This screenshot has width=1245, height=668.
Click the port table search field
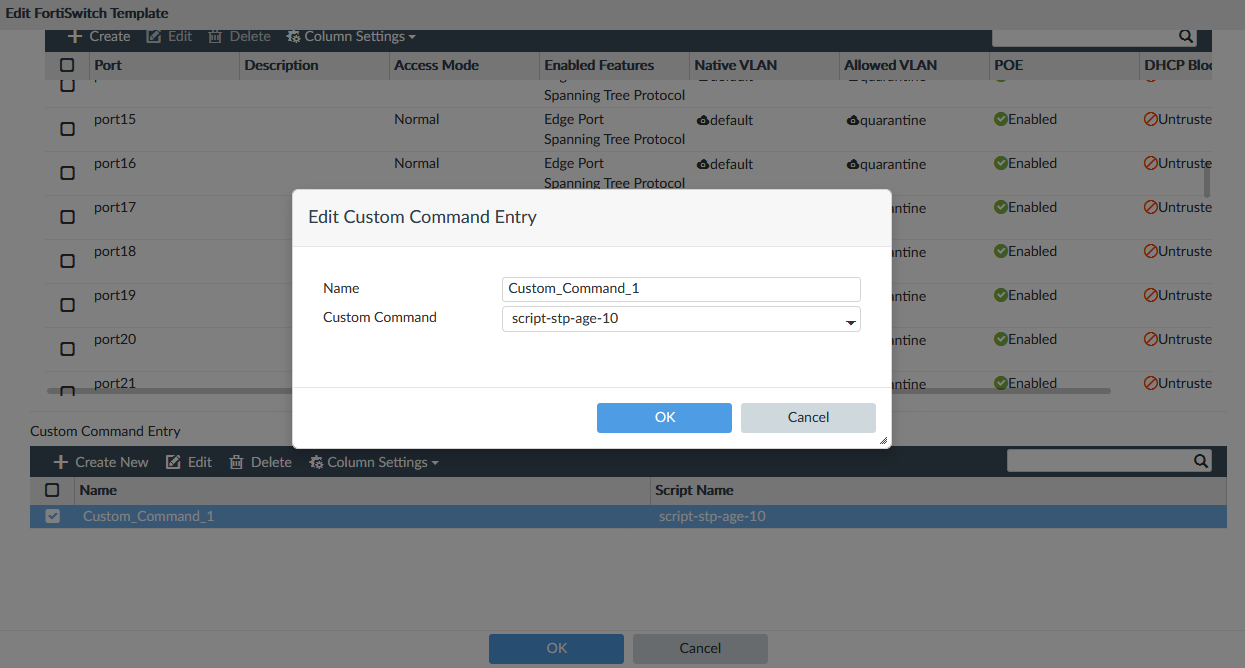(1085, 36)
